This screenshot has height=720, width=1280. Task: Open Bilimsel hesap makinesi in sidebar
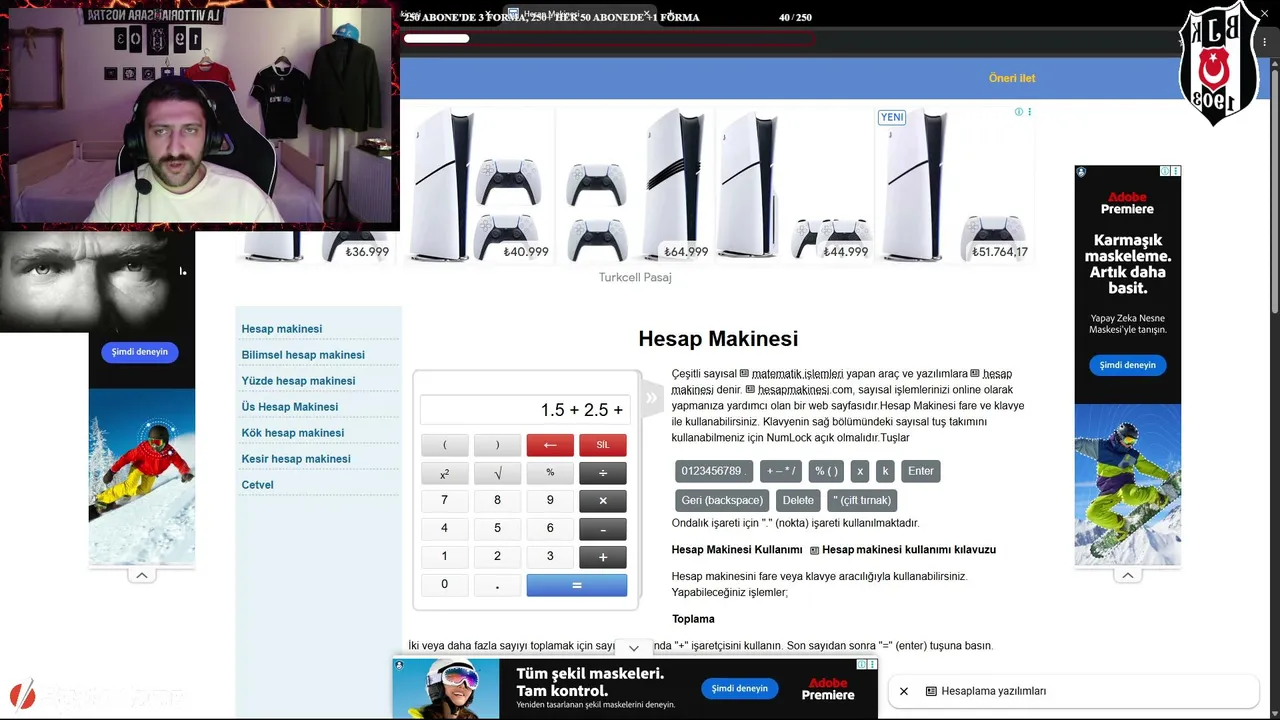303,355
